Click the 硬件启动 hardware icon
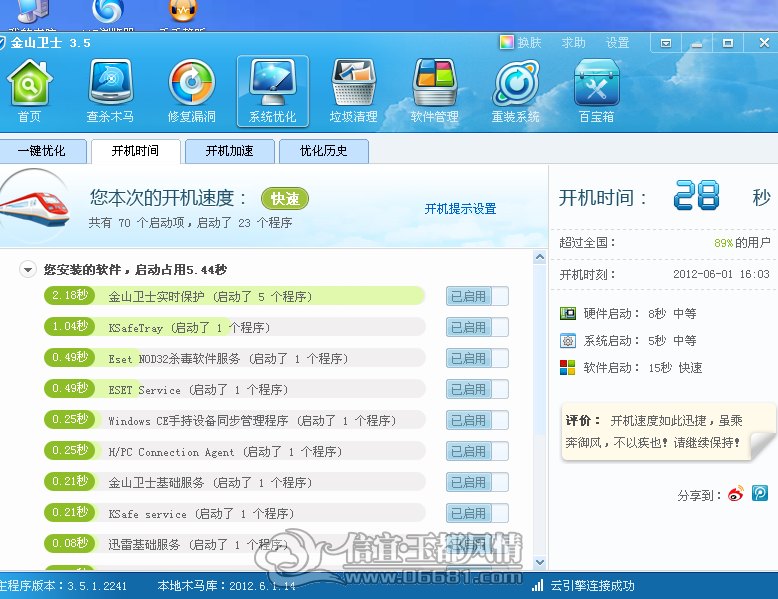This screenshot has width=778, height=599. tap(568, 314)
